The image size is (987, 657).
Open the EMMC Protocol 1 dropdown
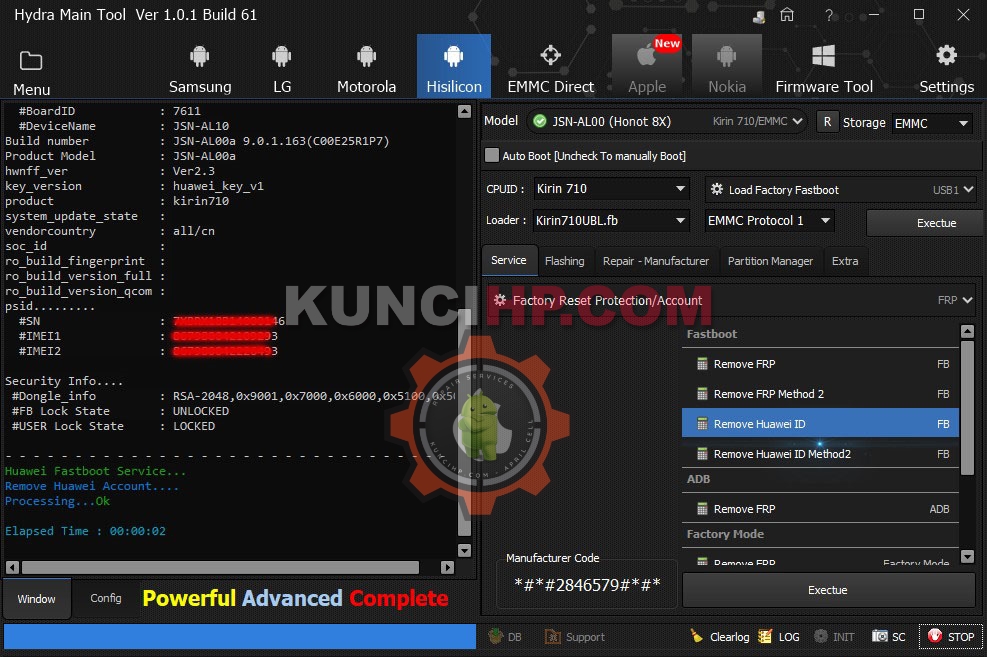coord(769,220)
